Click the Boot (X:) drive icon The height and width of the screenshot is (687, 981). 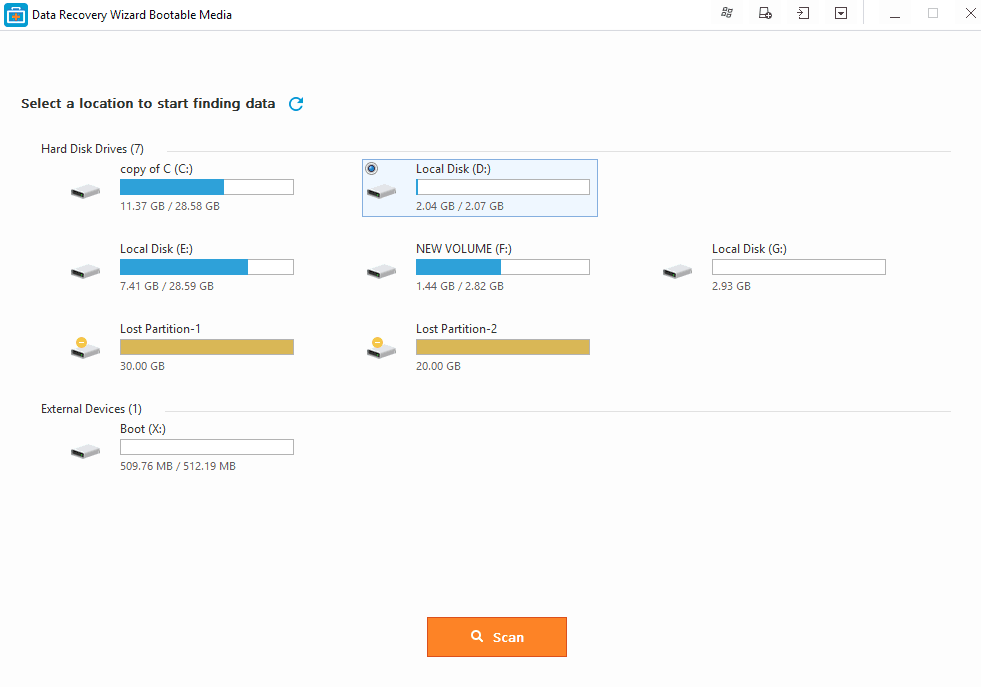(x=85, y=451)
